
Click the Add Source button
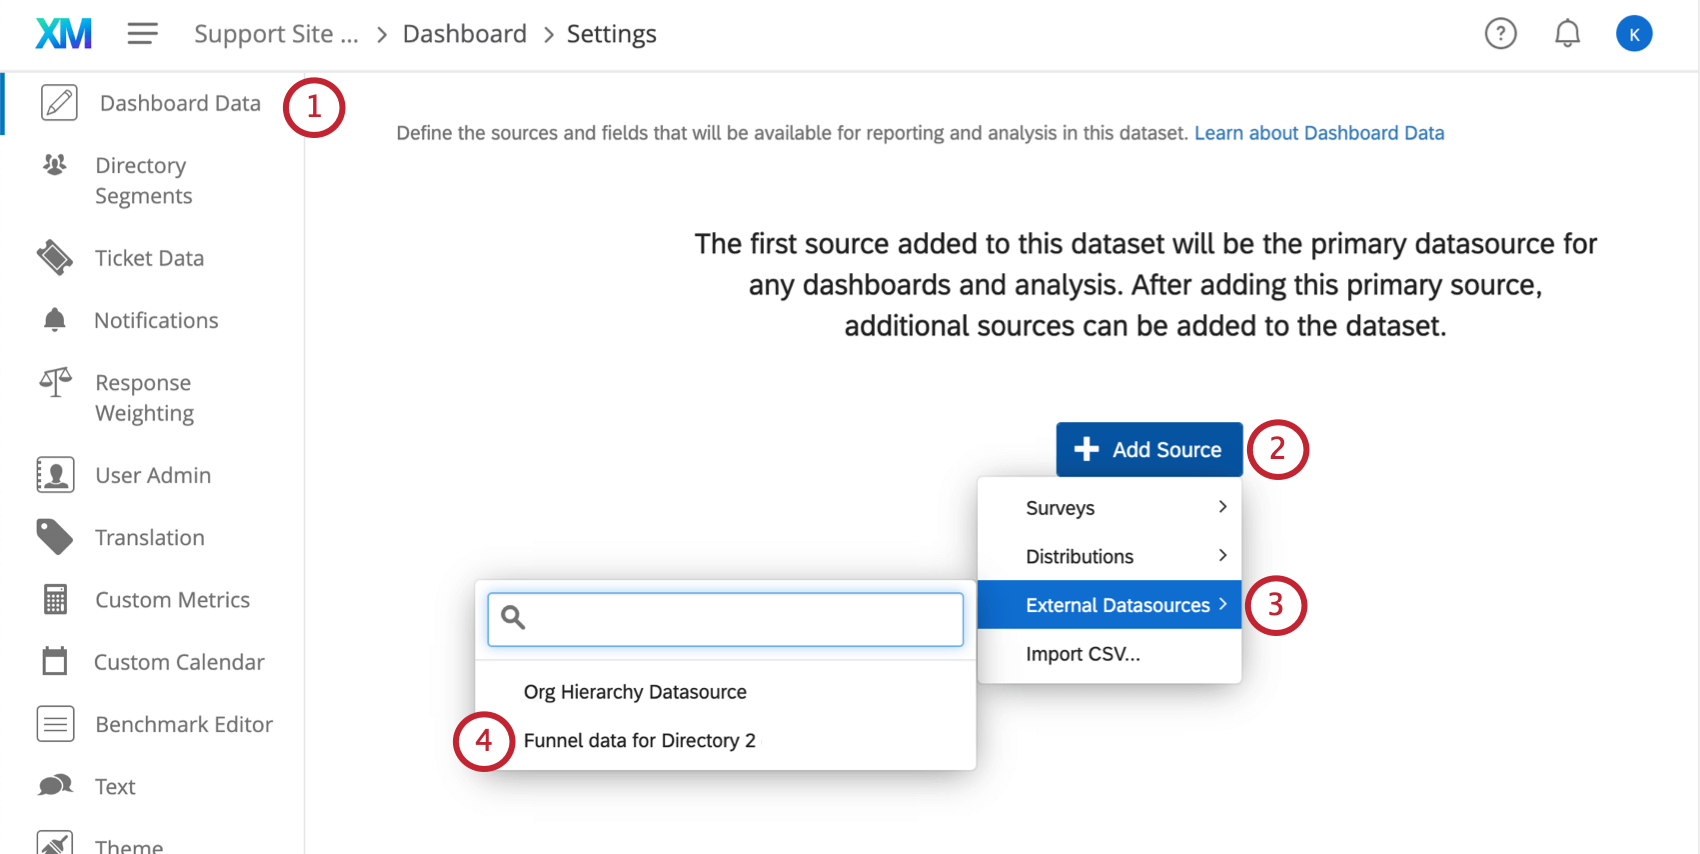1149,450
